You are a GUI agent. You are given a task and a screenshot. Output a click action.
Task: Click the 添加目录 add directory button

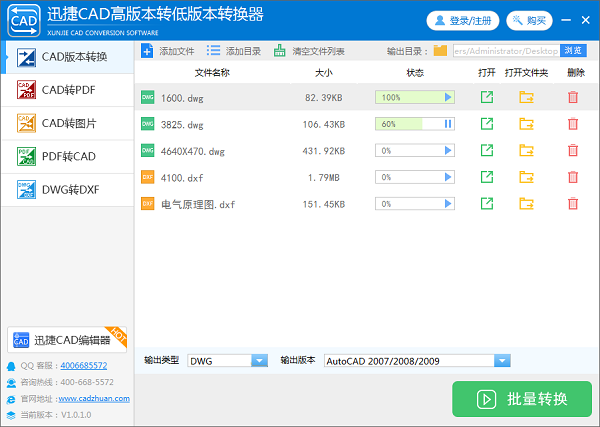coord(234,51)
